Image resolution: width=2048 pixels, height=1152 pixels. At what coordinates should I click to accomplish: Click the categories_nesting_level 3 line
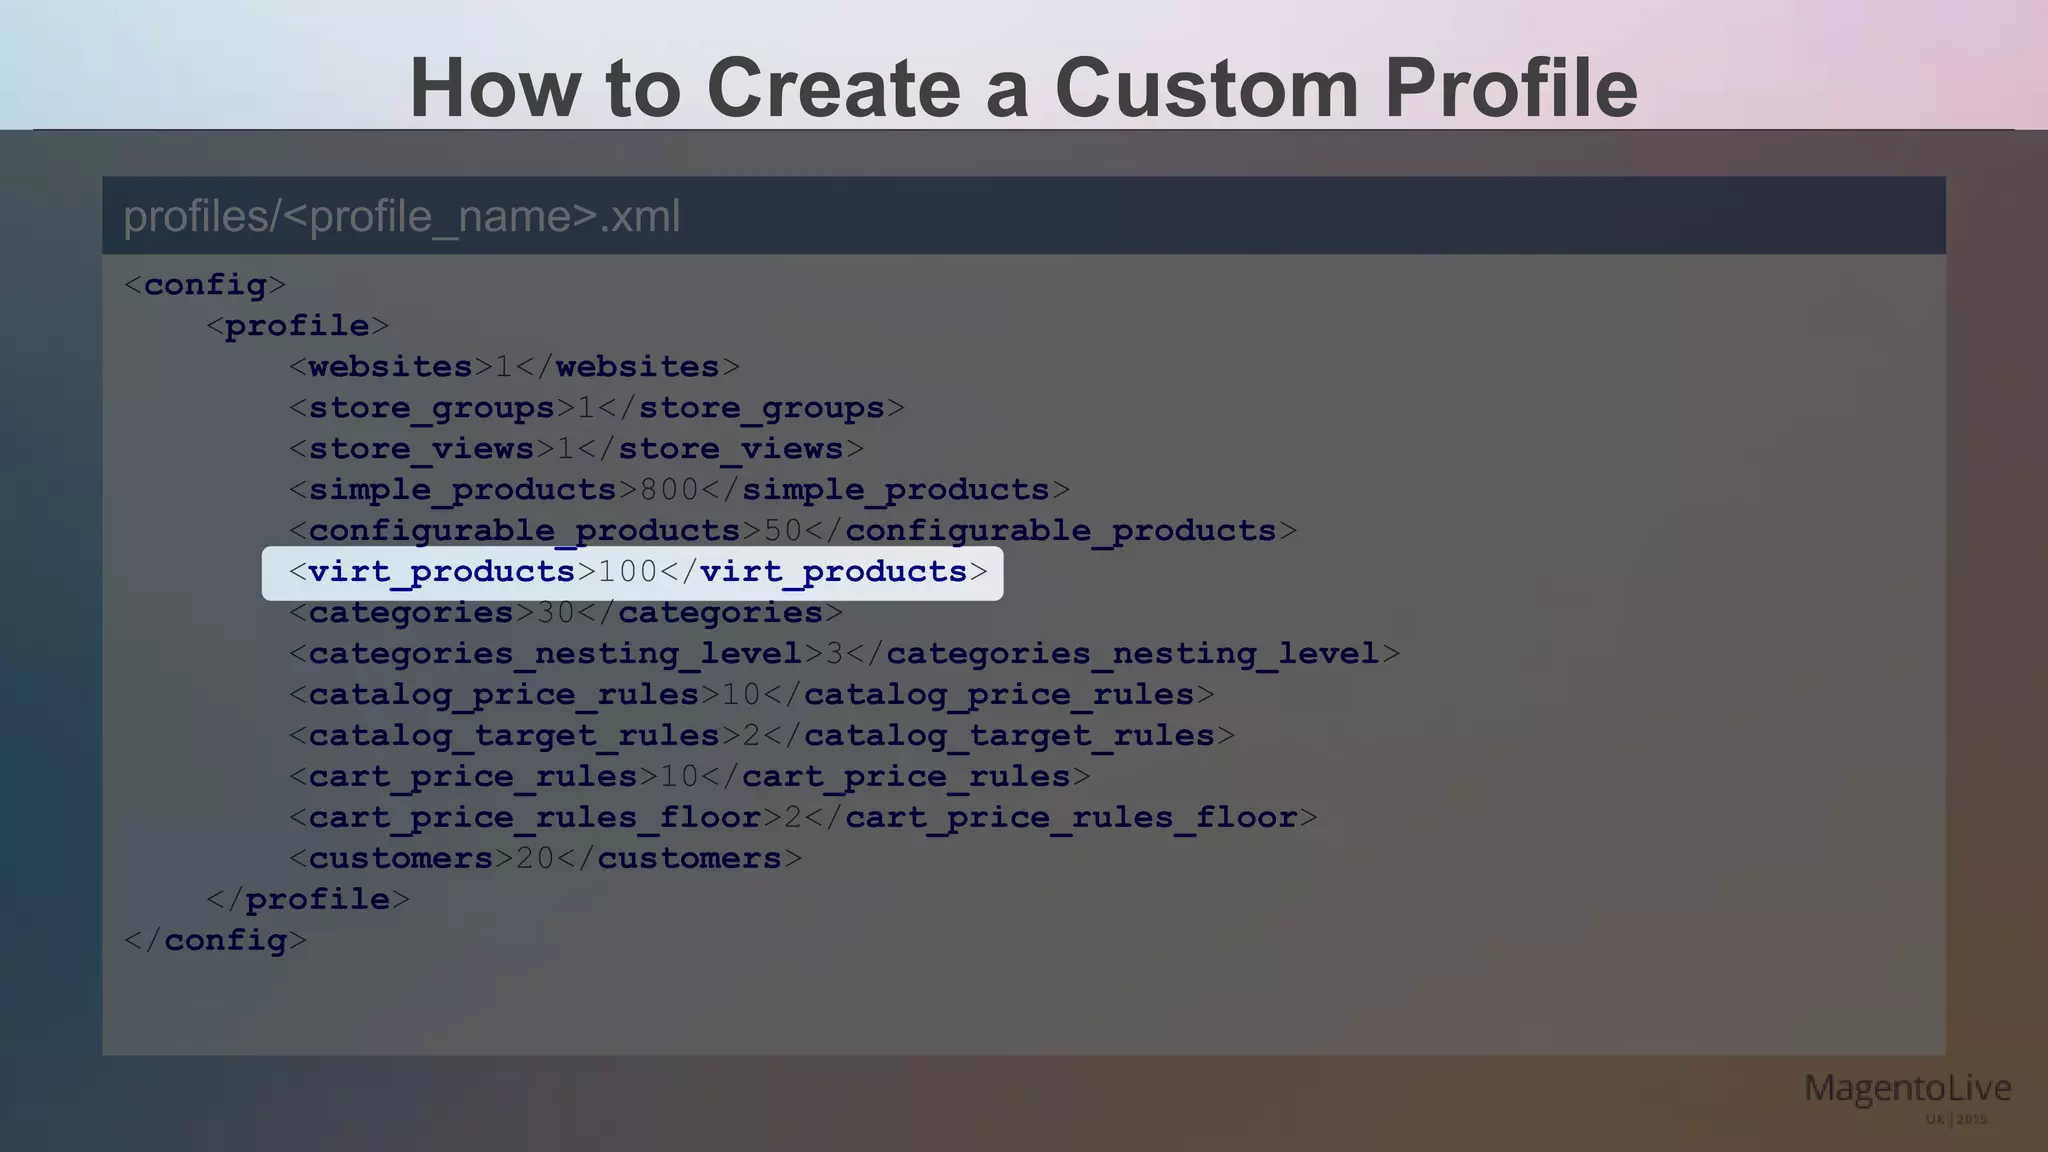(x=844, y=654)
